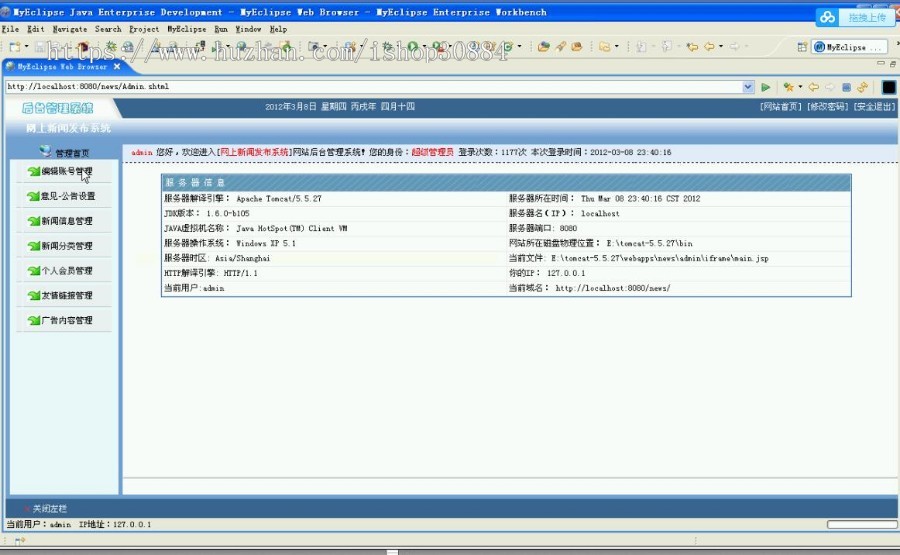Click the 网站首页 link
The image size is (900, 555).
click(x=780, y=107)
